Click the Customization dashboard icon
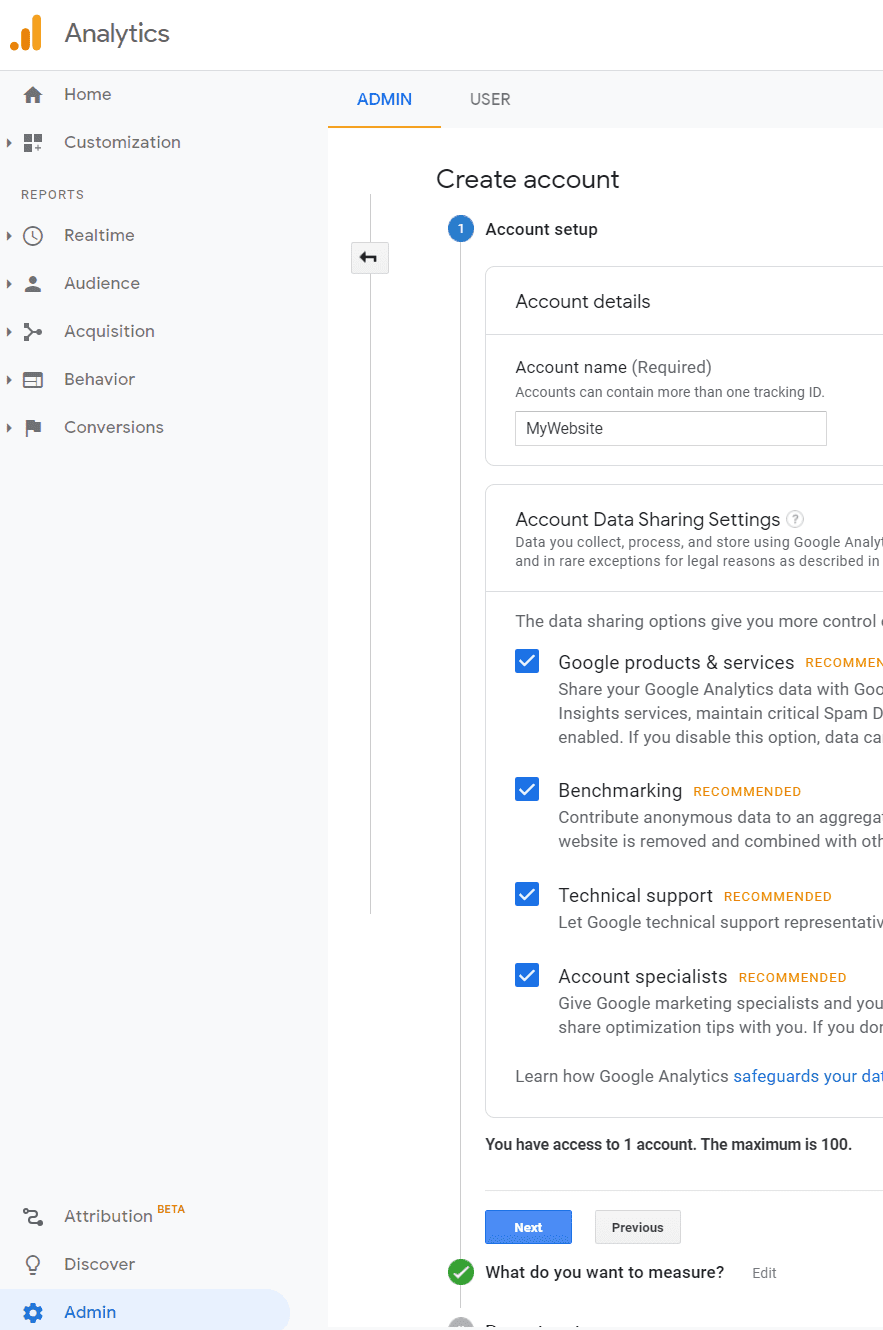This screenshot has width=883, height=1330. [33, 143]
